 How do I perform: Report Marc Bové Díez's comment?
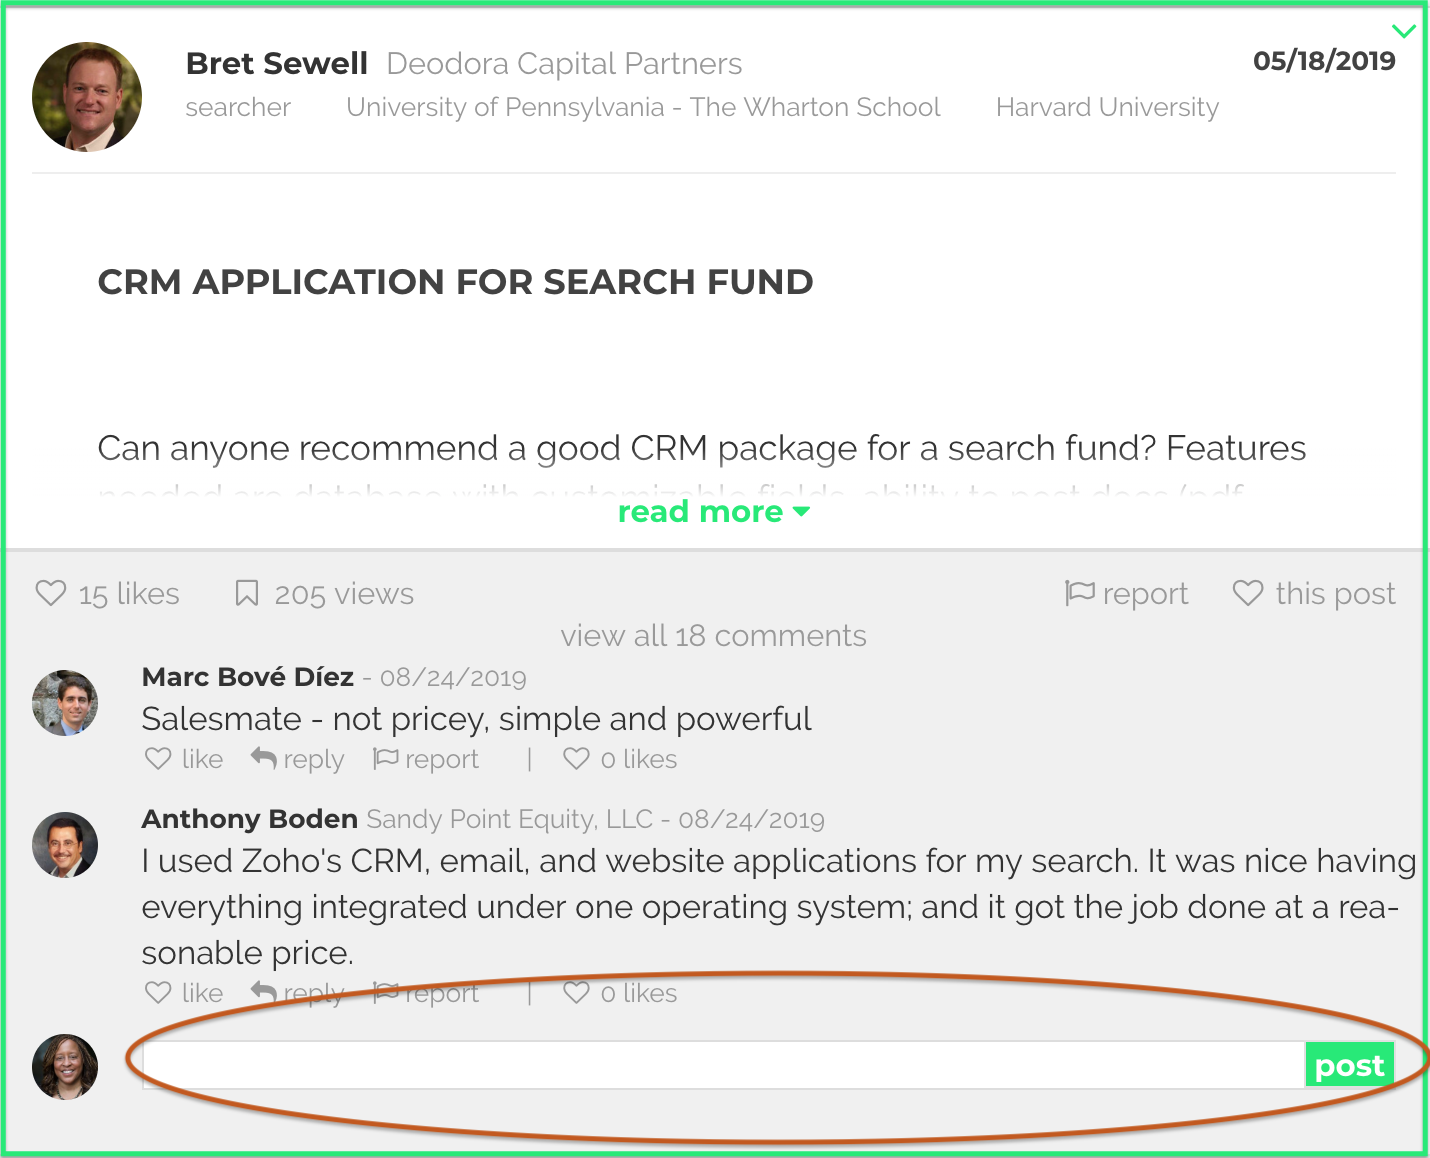click(426, 759)
